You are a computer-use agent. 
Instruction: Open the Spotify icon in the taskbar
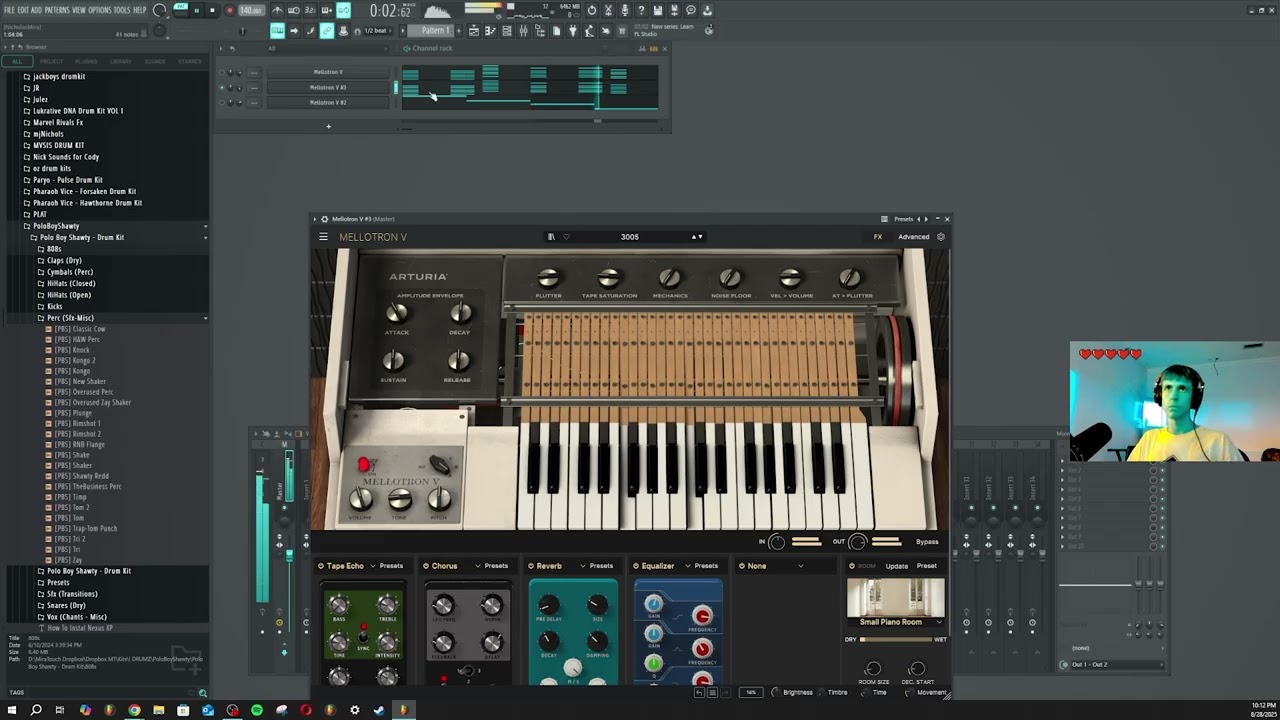pyautogui.click(x=257, y=710)
